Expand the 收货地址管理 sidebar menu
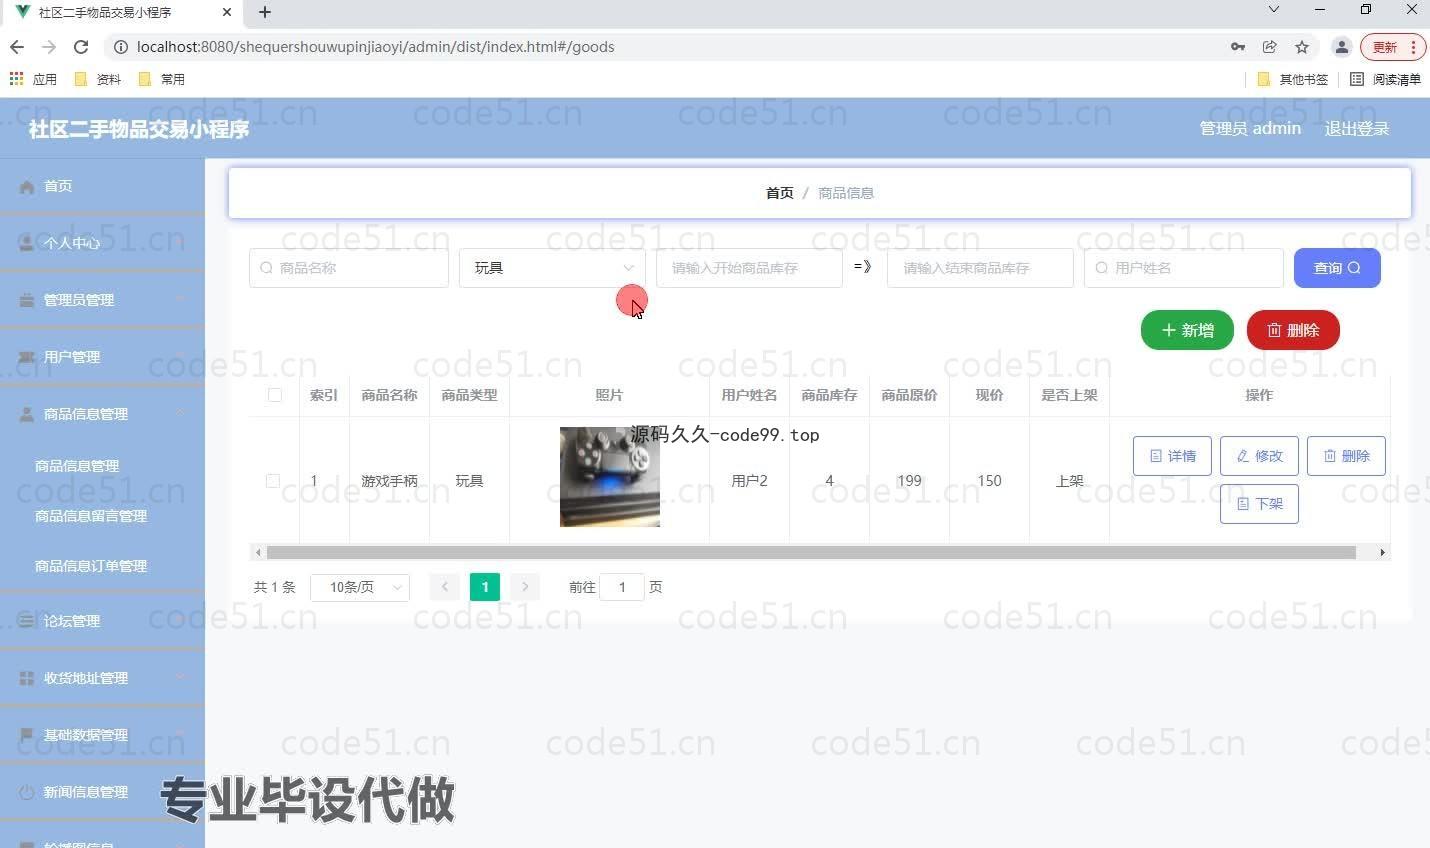1430x848 pixels. (x=102, y=678)
